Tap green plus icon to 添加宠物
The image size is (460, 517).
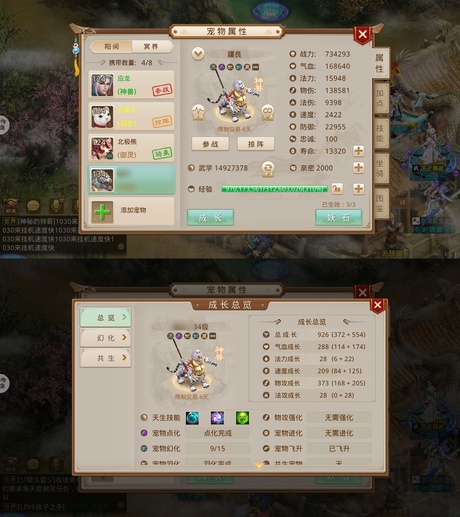point(102,211)
